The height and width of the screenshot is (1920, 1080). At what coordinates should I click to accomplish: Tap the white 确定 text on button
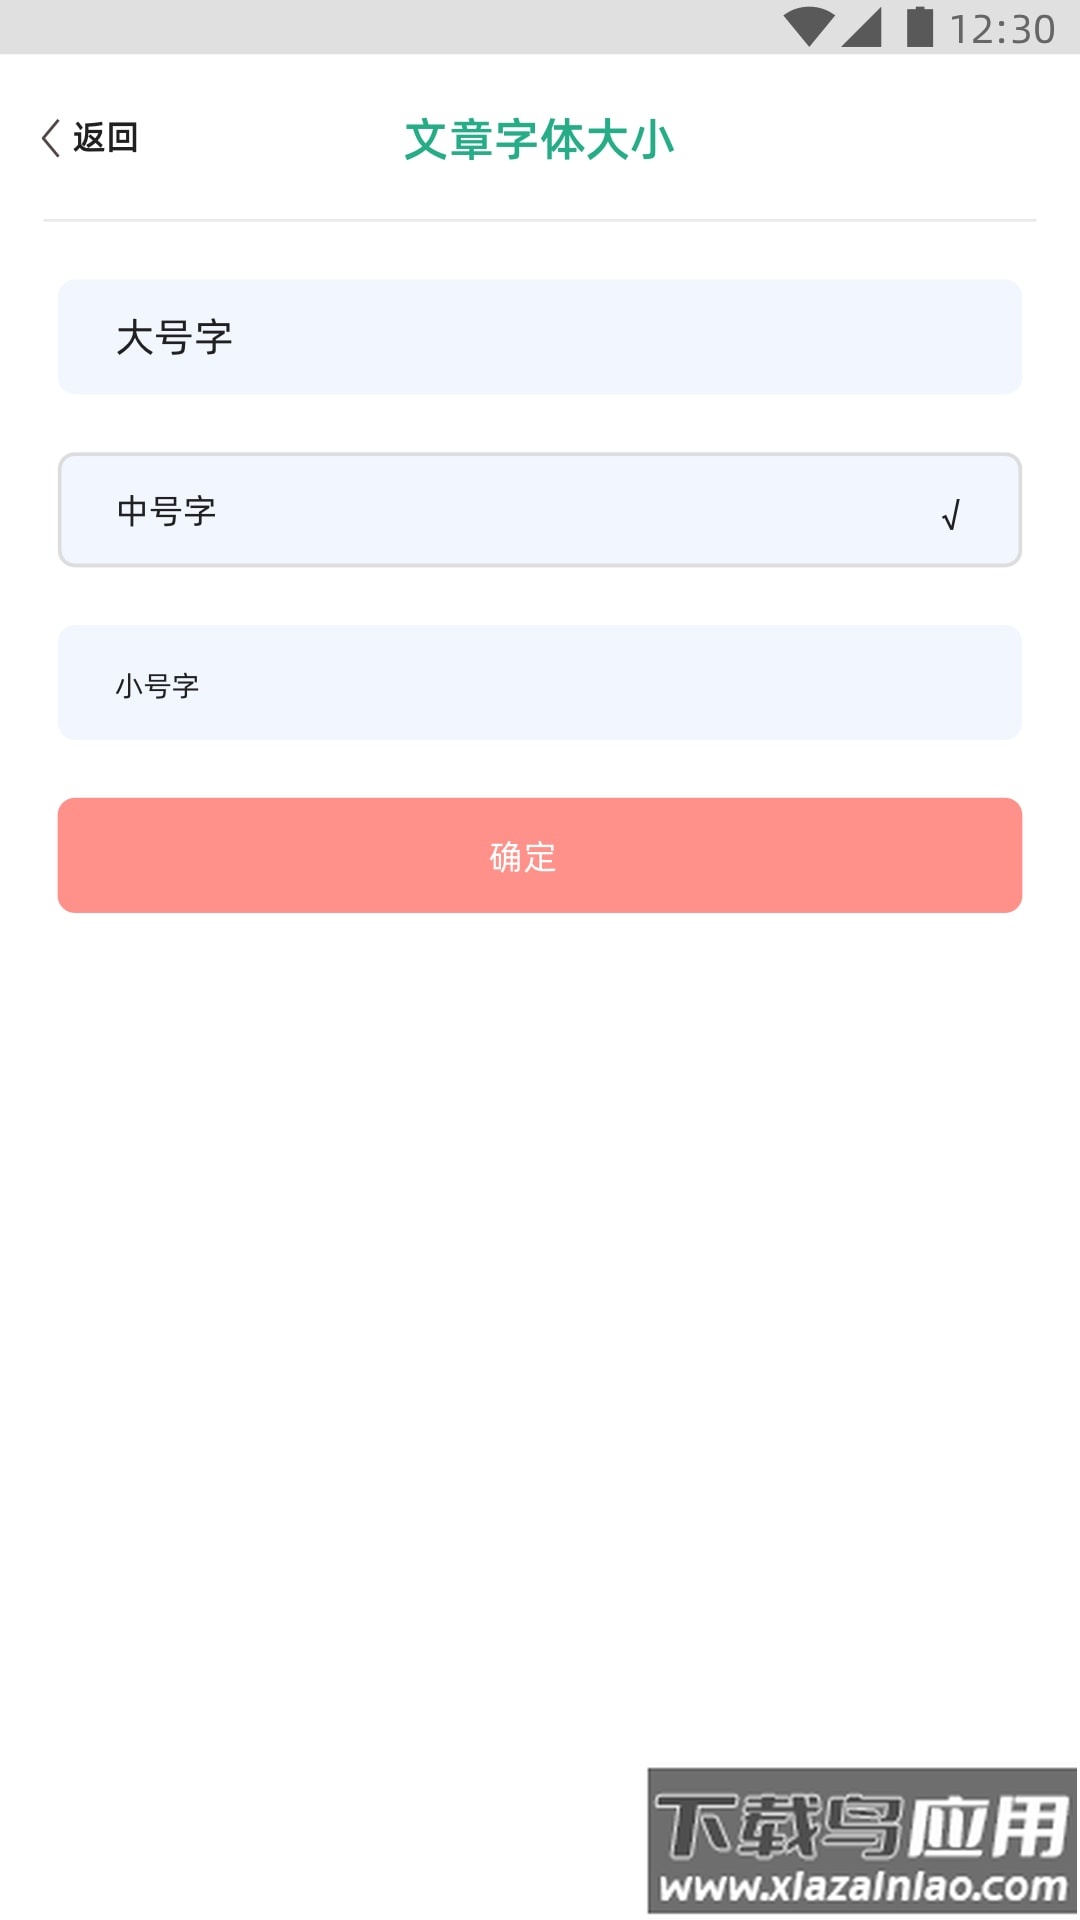tap(523, 857)
